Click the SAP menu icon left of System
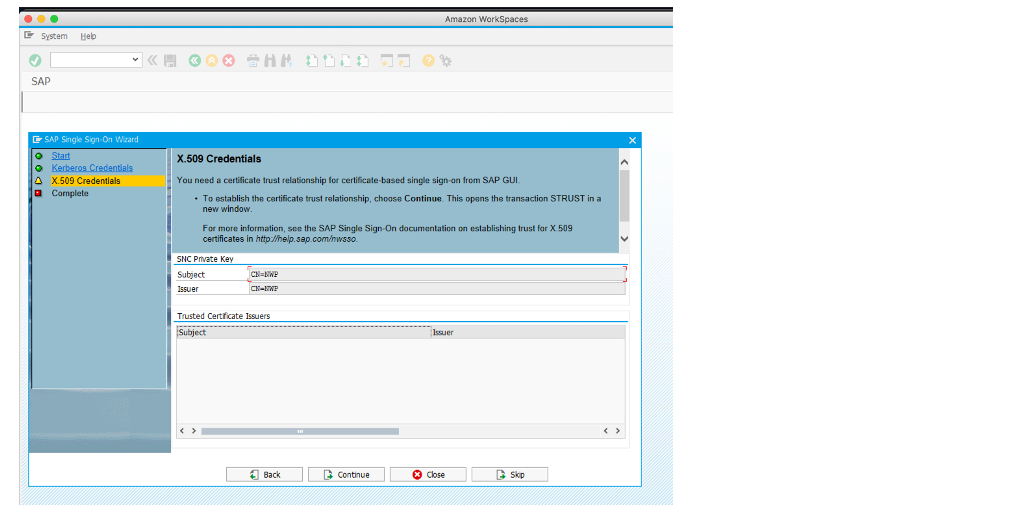The image size is (1024, 512). pos(29,35)
